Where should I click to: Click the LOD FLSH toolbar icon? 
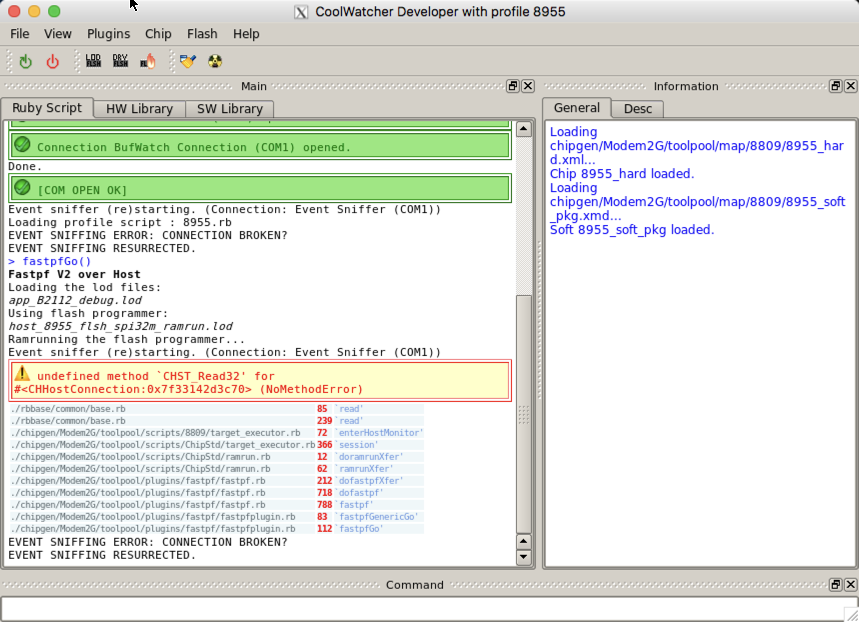(x=94, y=61)
